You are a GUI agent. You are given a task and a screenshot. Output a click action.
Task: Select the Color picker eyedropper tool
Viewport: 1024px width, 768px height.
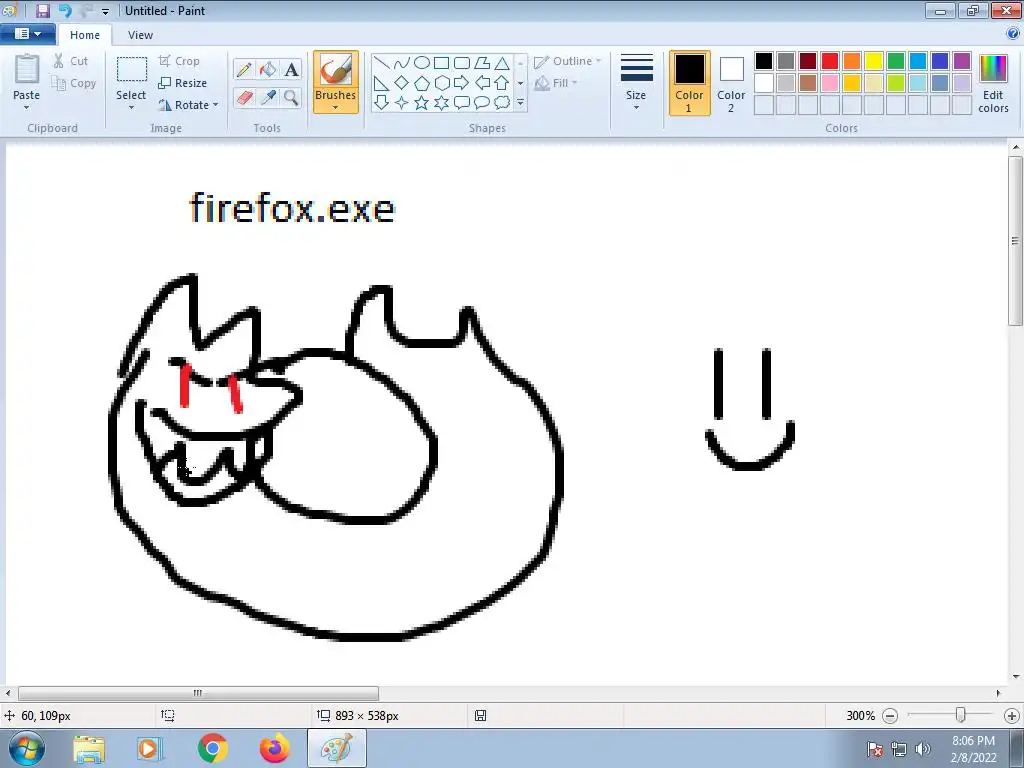[x=268, y=98]
